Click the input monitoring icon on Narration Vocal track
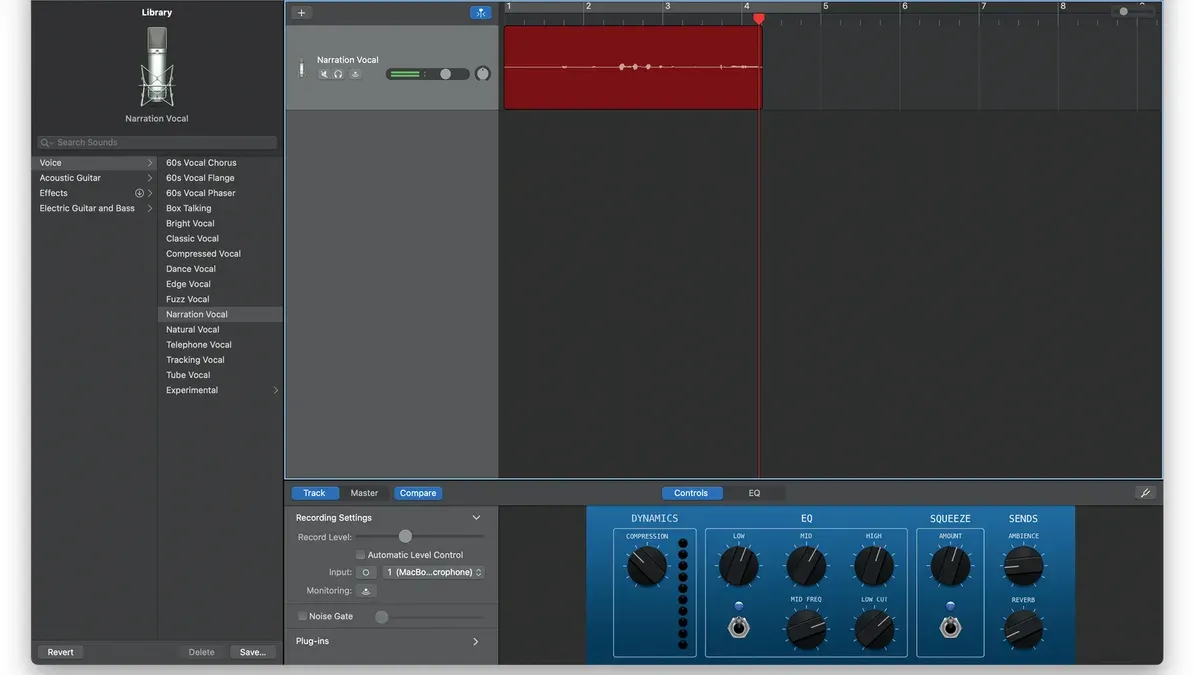Viewport: 1200px width, 675px height. tap(355, 74)
